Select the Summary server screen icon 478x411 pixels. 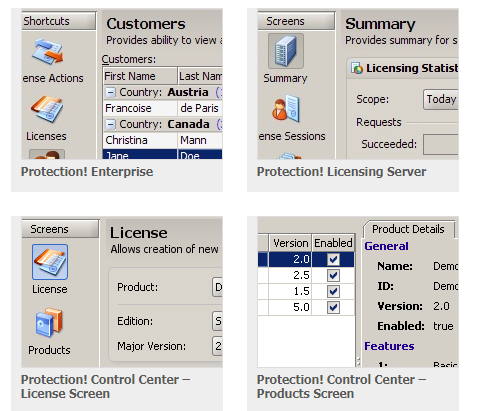click(x=286, y=51)
